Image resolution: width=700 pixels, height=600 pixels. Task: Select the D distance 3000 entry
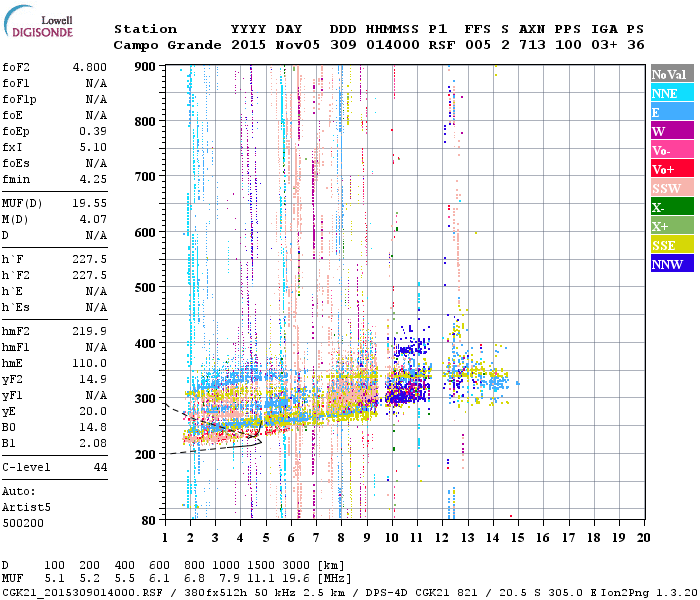coord(296,565)
